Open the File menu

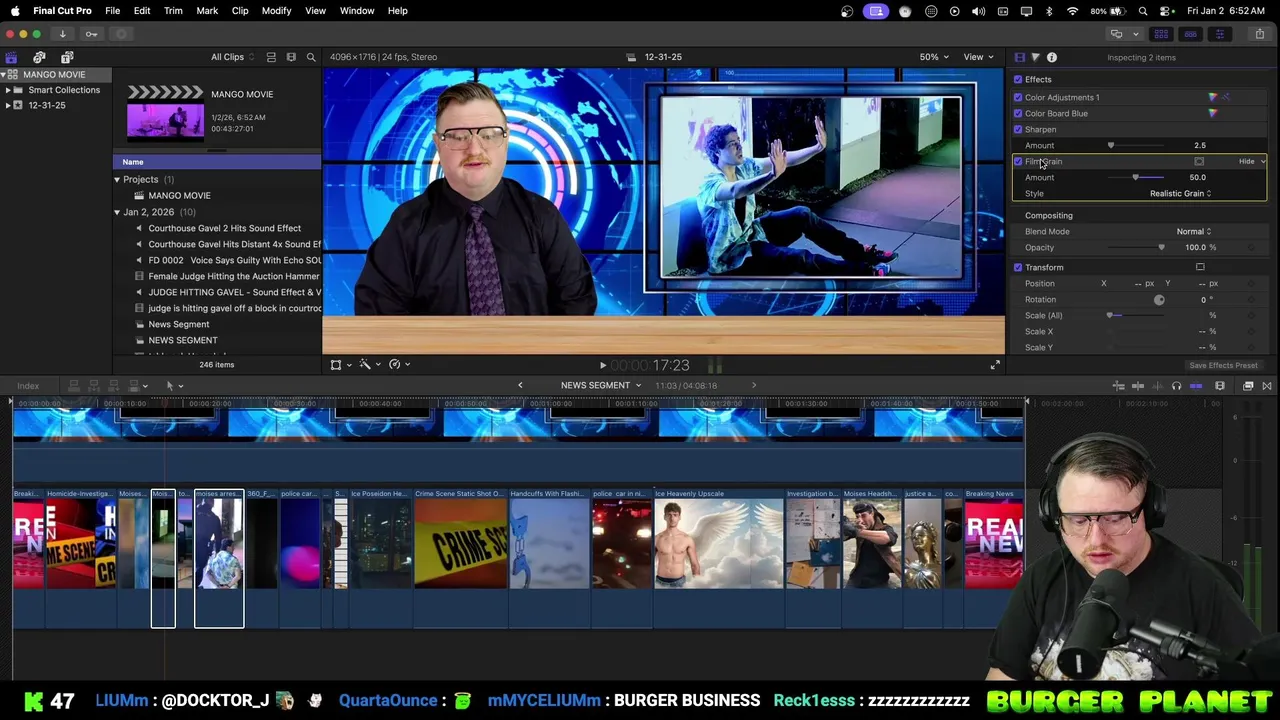113,11
